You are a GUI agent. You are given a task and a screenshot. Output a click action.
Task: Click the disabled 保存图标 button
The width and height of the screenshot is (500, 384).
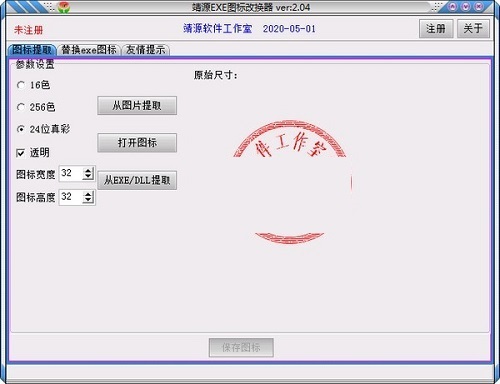coord(241,348)
